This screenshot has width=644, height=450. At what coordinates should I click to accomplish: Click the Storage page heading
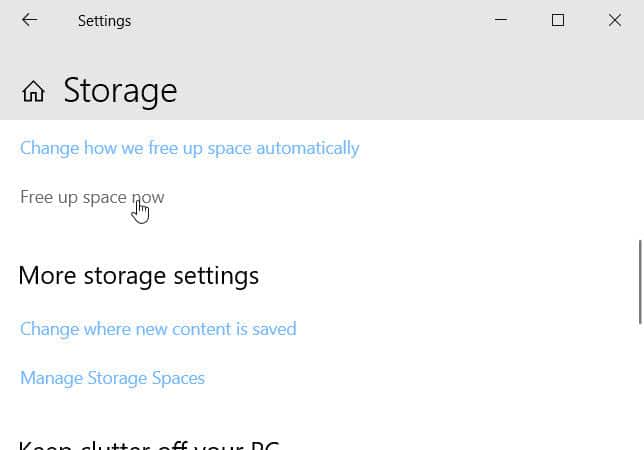pyautogui.click(x=120, y=91)
